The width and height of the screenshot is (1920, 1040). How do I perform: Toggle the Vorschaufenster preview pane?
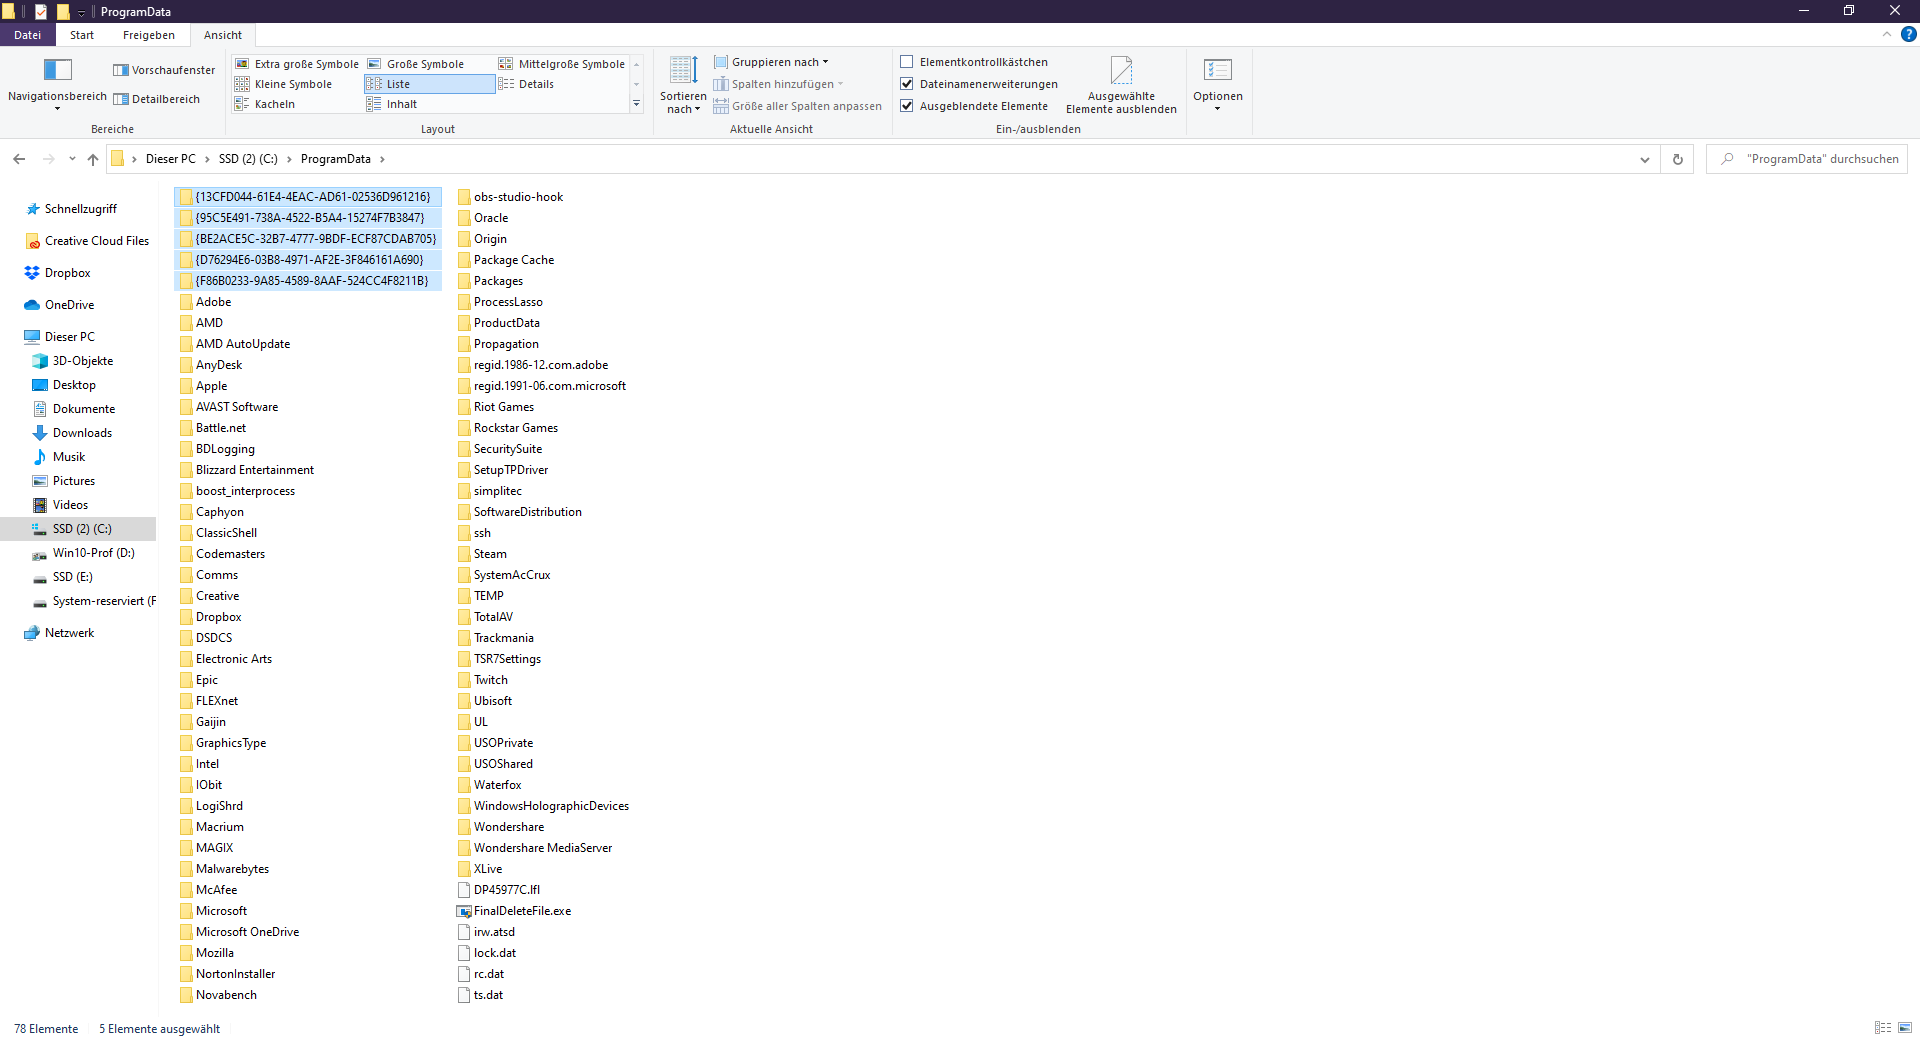(164, 70)
